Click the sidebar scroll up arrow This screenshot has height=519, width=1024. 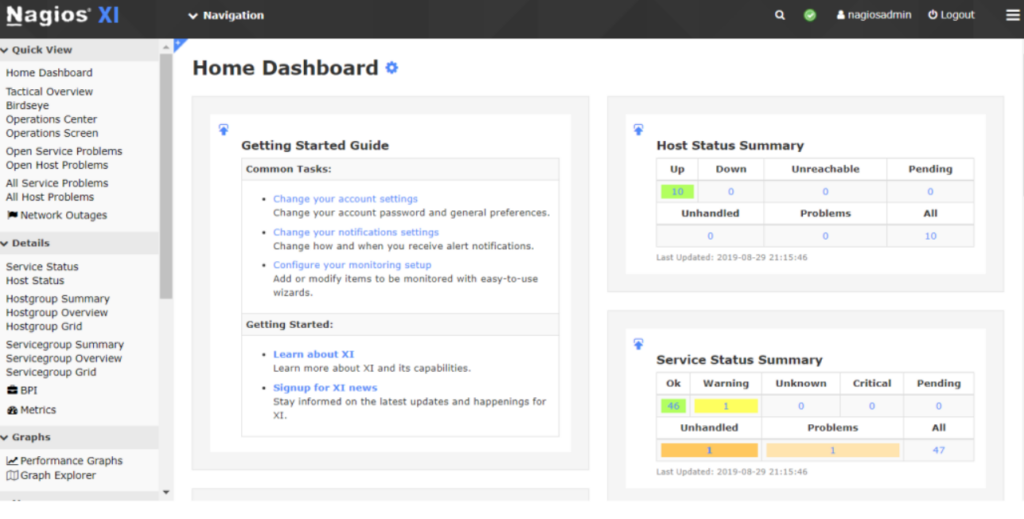click(166, 46)
